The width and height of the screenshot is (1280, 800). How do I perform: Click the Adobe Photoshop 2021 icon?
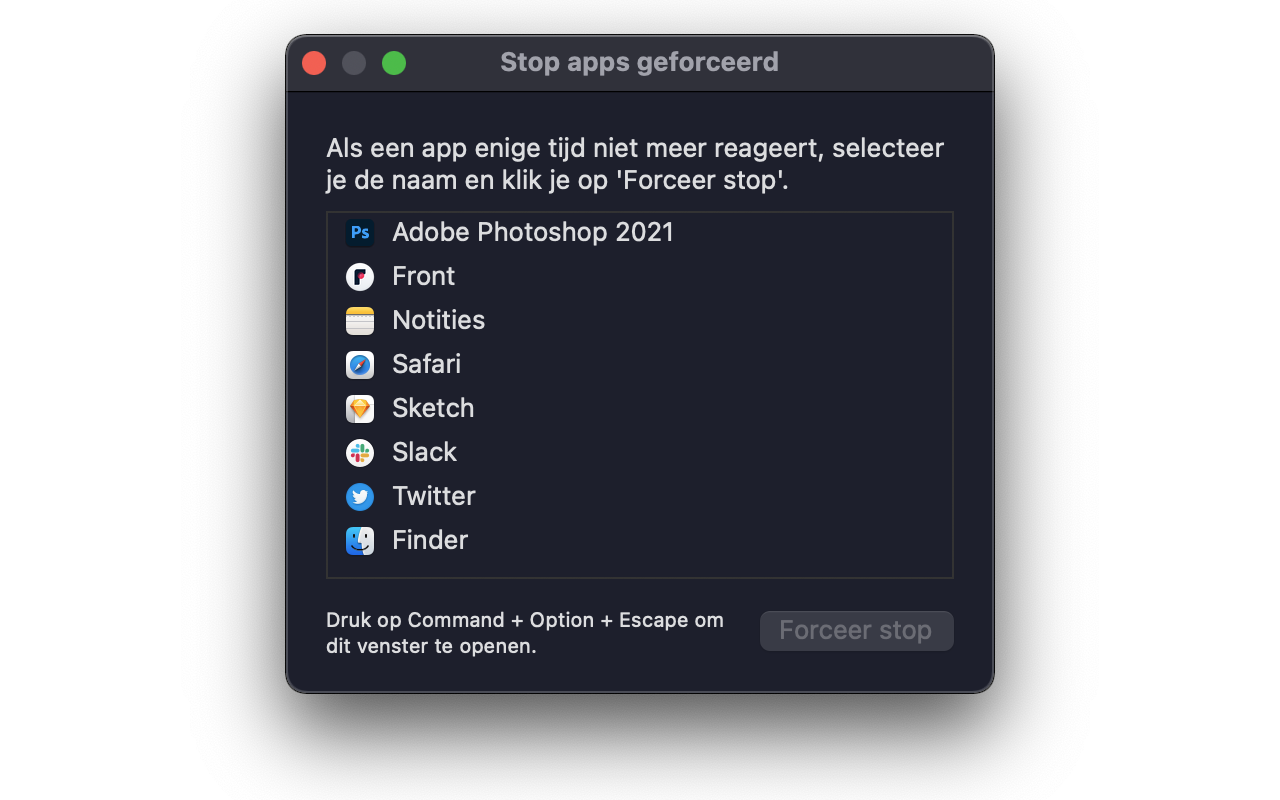360,233
